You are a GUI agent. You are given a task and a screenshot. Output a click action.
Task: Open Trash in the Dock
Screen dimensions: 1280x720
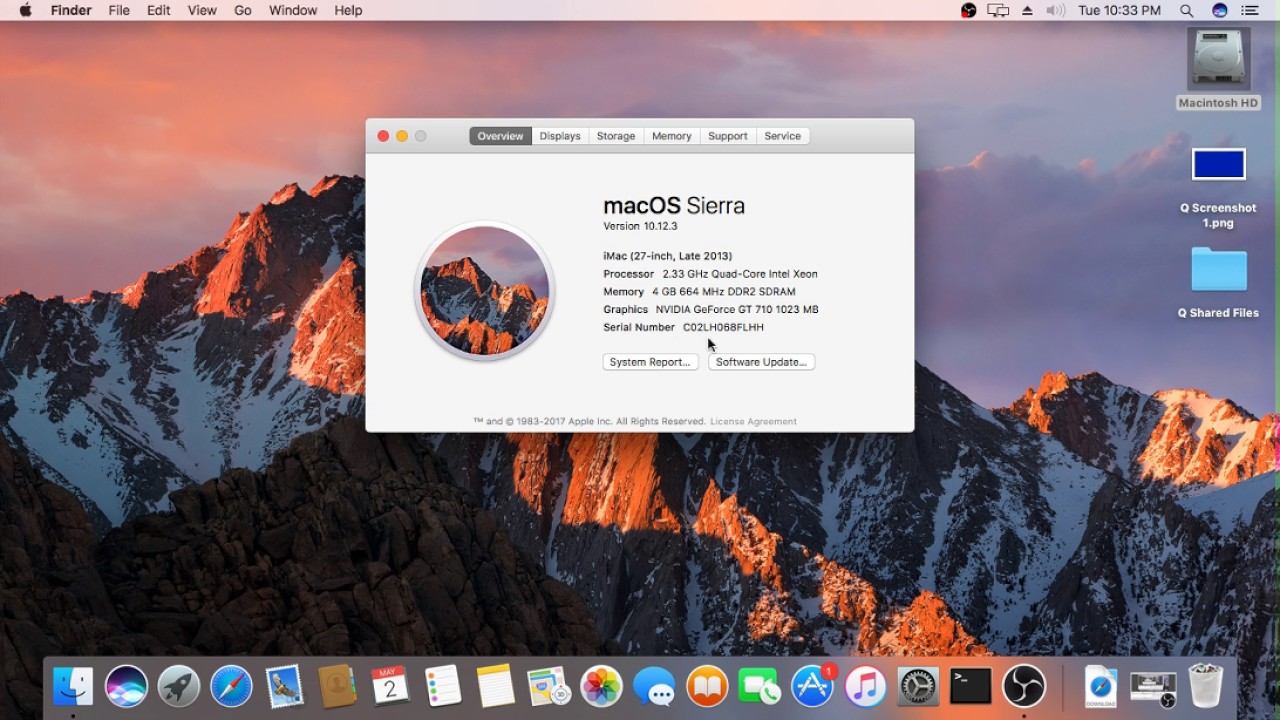[1206, 686]
